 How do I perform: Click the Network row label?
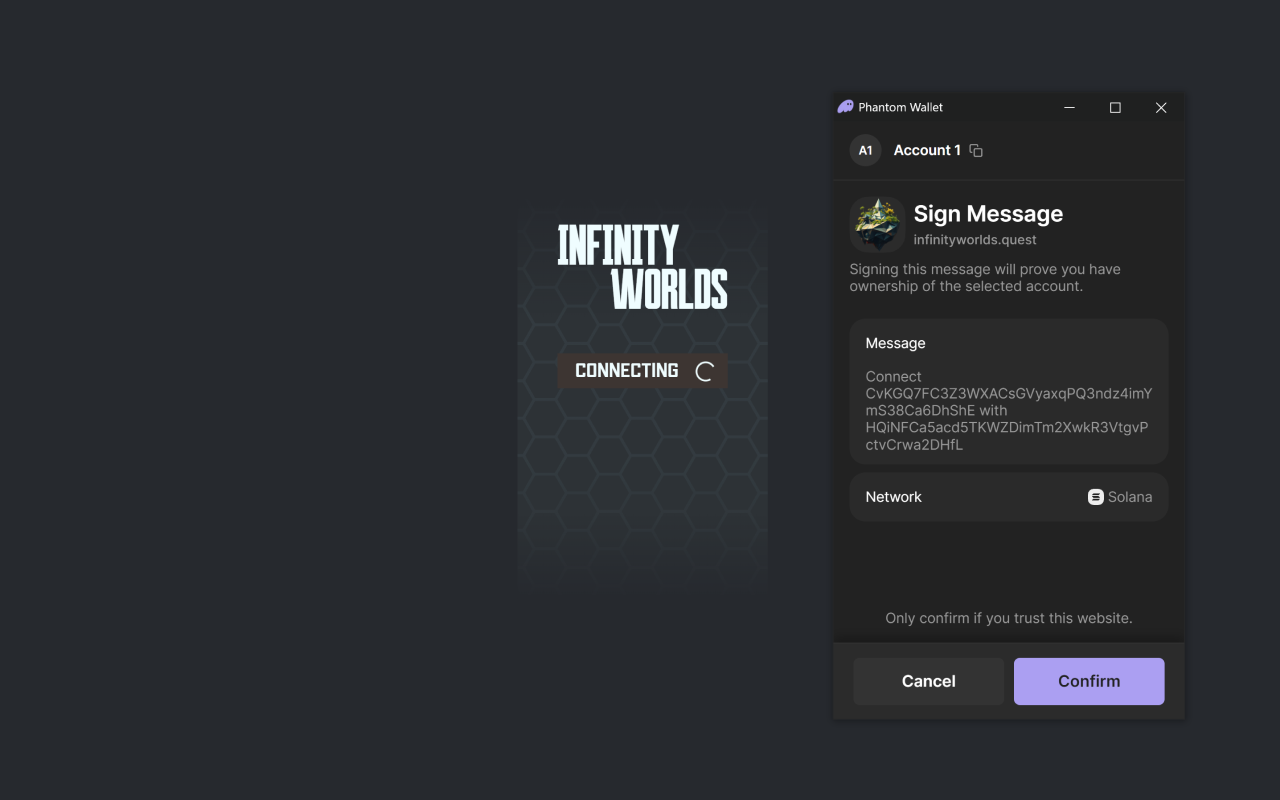[893, 497]
